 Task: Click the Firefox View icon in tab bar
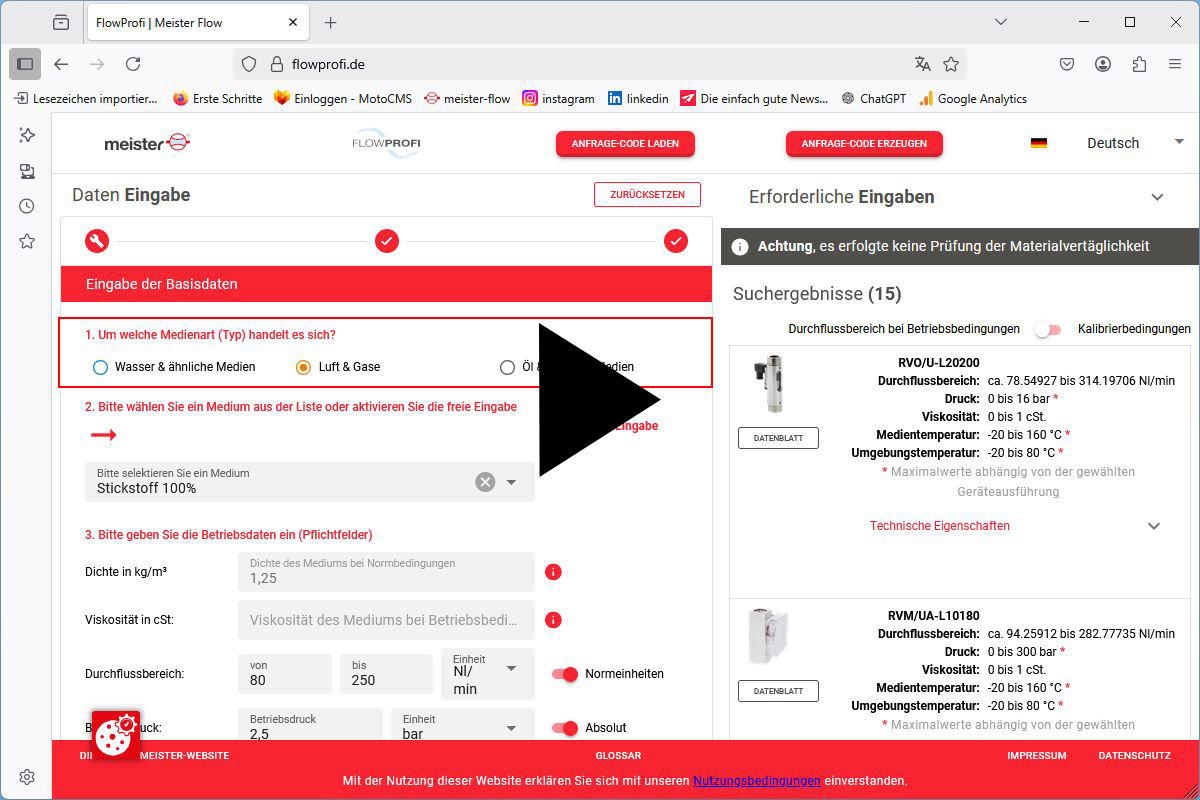click(61, 22)
